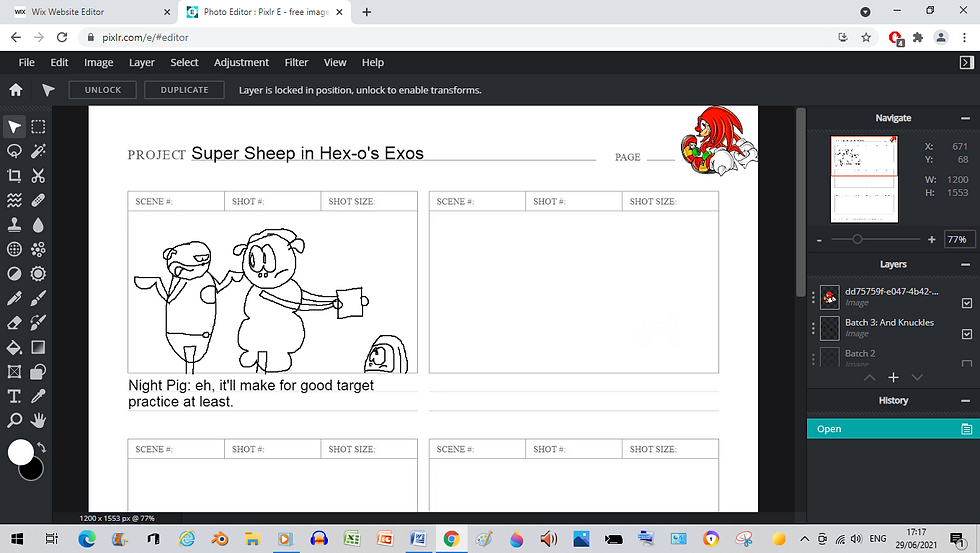
Task: Click the Navigate panel thumbnail preview
Action: pyautogui.click(x=864, y=179)
